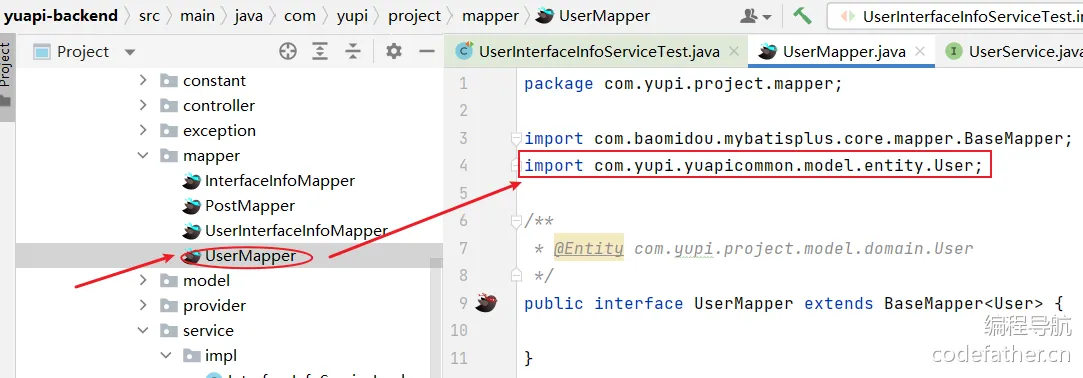Expand the exception folder
This screenshot has width=1083, height=378.
(143, 130)
